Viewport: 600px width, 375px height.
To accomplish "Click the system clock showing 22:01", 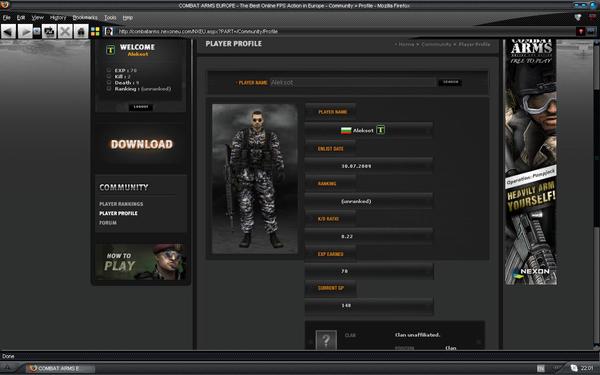I will pos(587,368).
